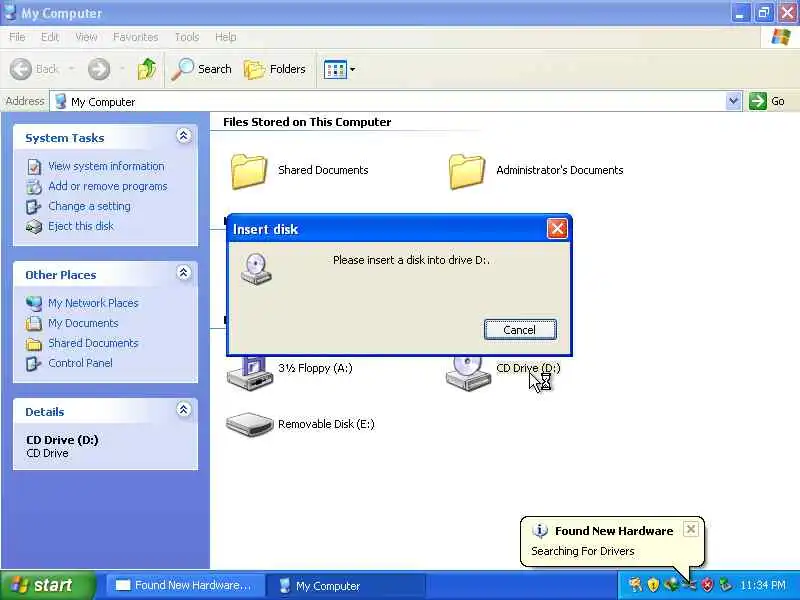Click the Removable Disk (E:) label
800x600 pixels.
[326, 424]
